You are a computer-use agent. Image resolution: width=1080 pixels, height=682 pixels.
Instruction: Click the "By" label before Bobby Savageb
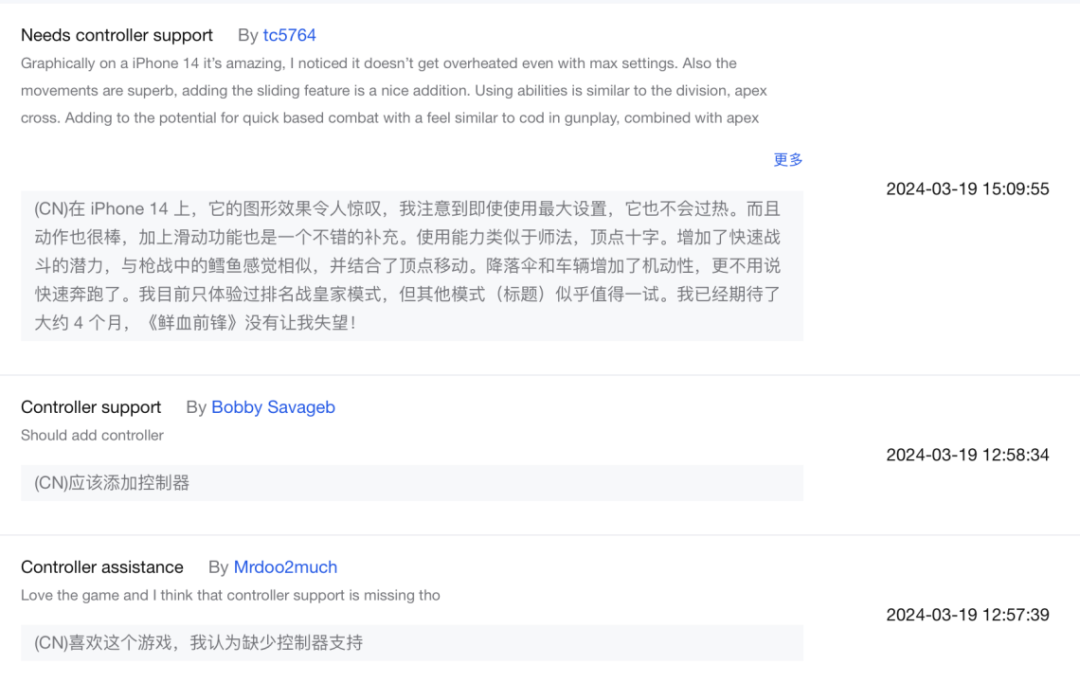coord(196,407)
